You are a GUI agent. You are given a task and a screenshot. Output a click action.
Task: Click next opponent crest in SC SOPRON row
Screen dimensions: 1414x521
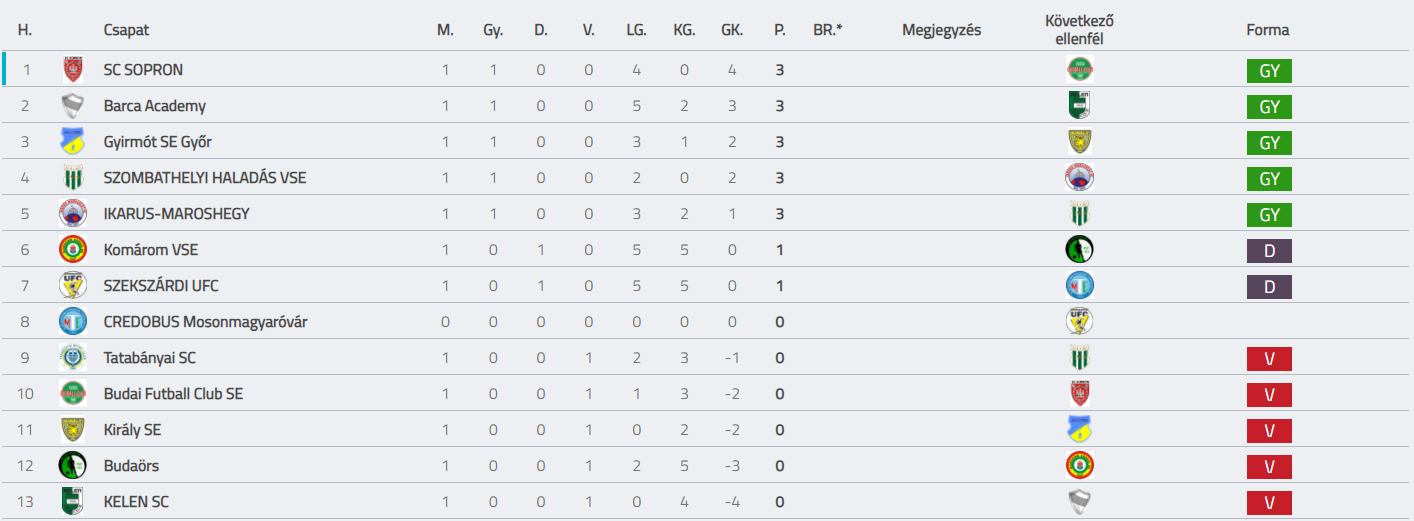(1079, 70)
